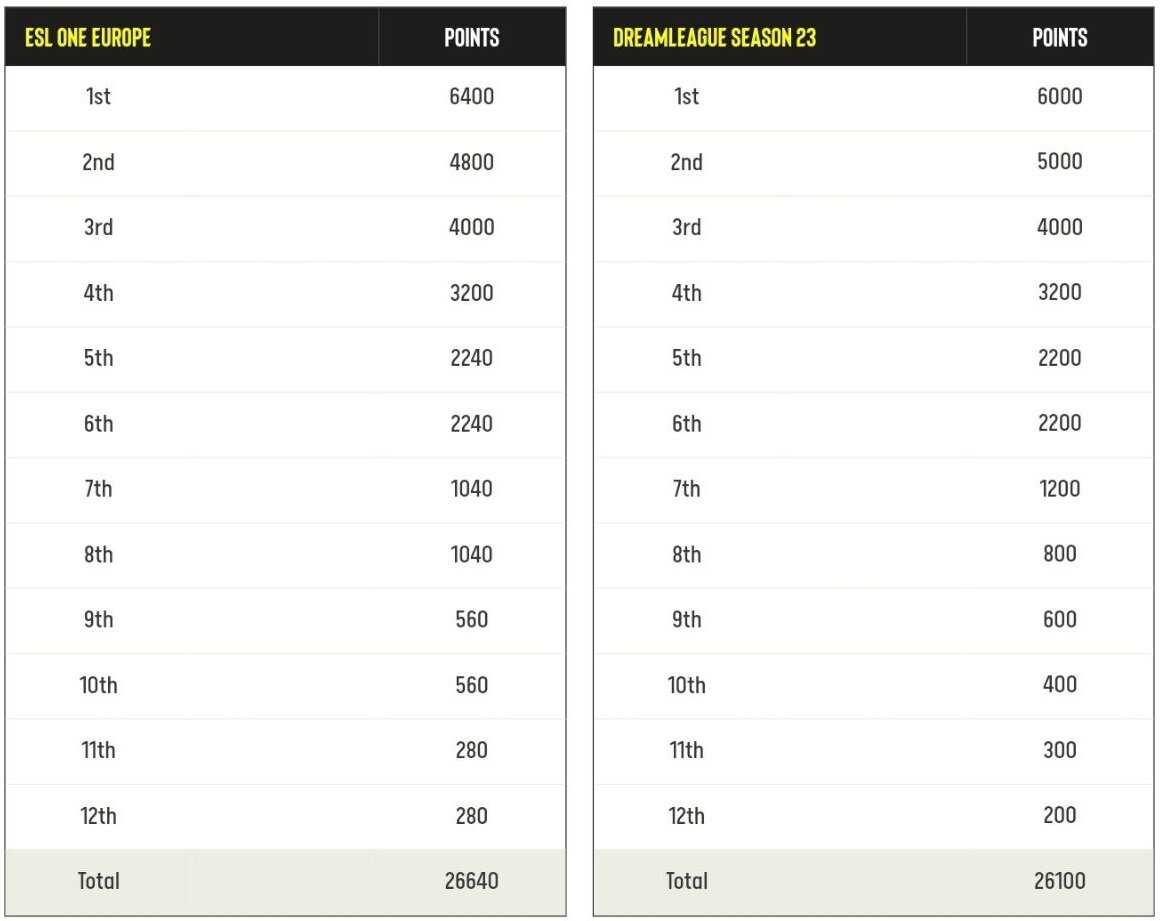Click the 6000 points value
Screen dimensions: 1163x921
point(1060,96)
